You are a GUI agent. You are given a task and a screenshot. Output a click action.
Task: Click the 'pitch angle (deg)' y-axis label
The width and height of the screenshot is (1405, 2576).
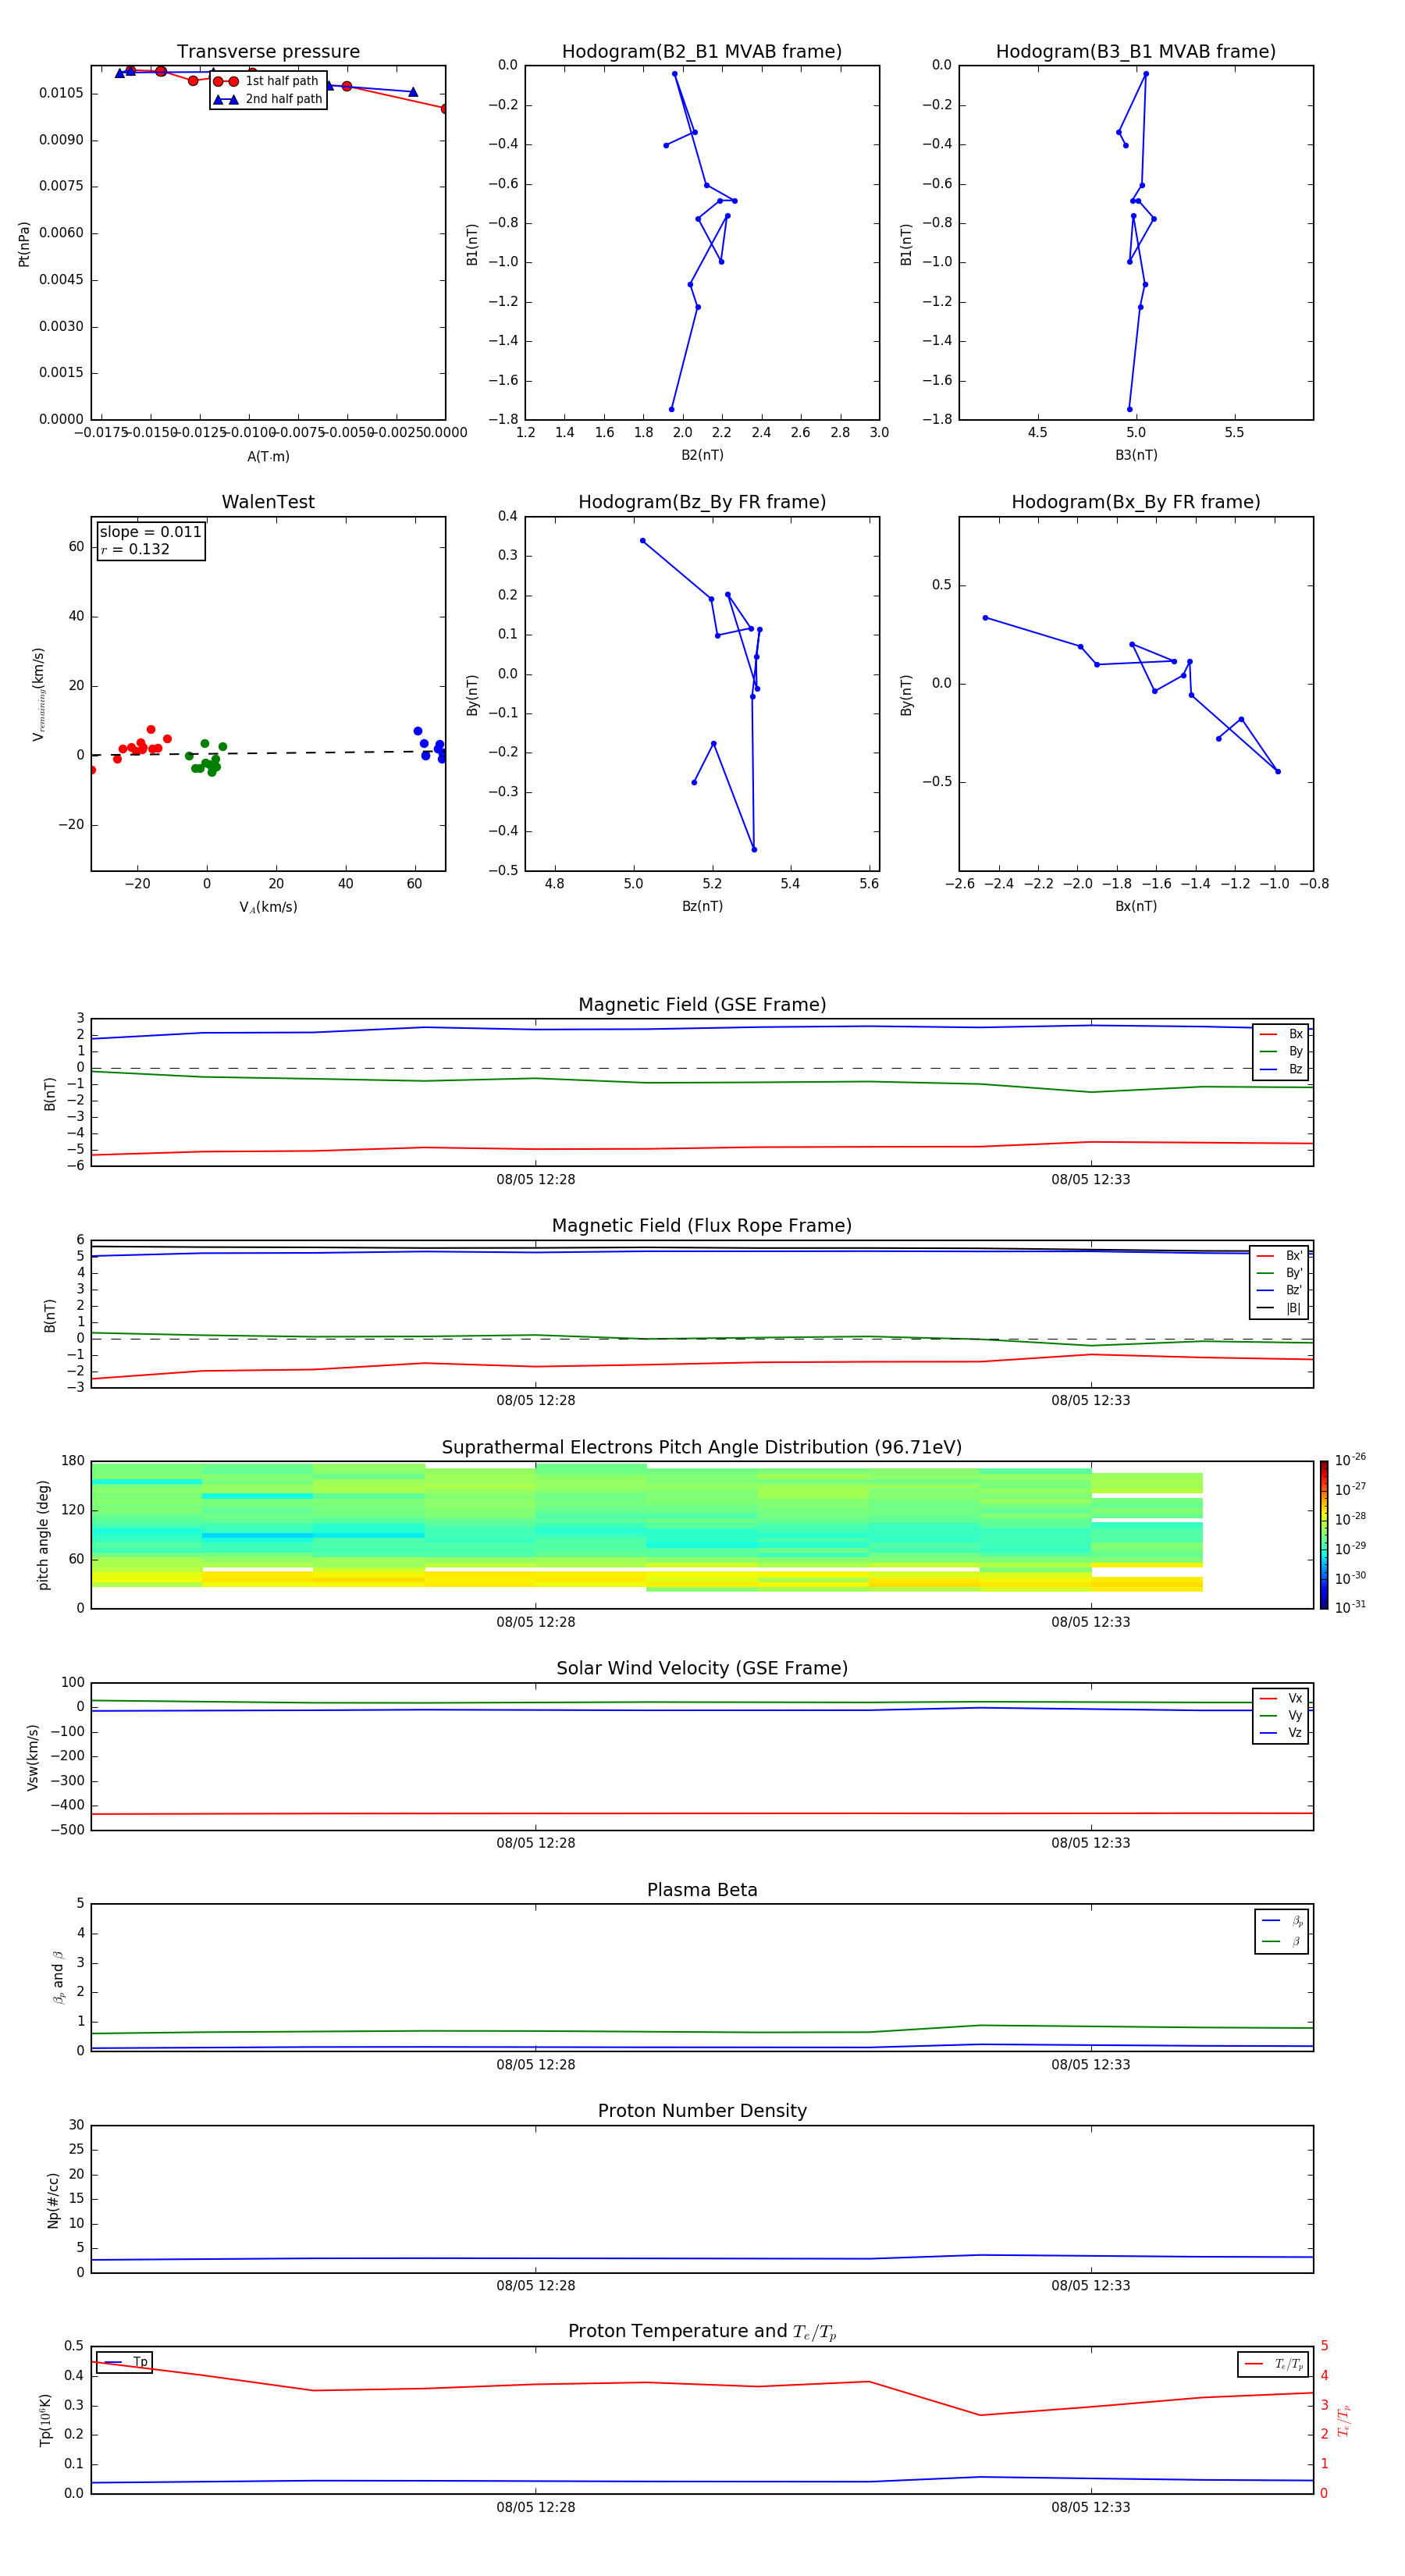[x=43, y=1534]
